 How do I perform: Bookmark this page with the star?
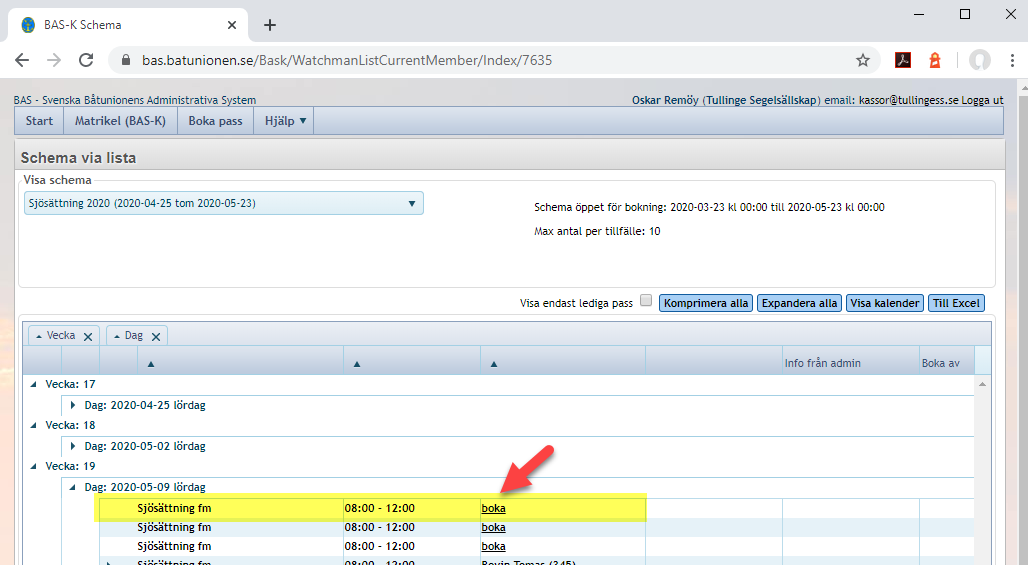tap(863, 60)
